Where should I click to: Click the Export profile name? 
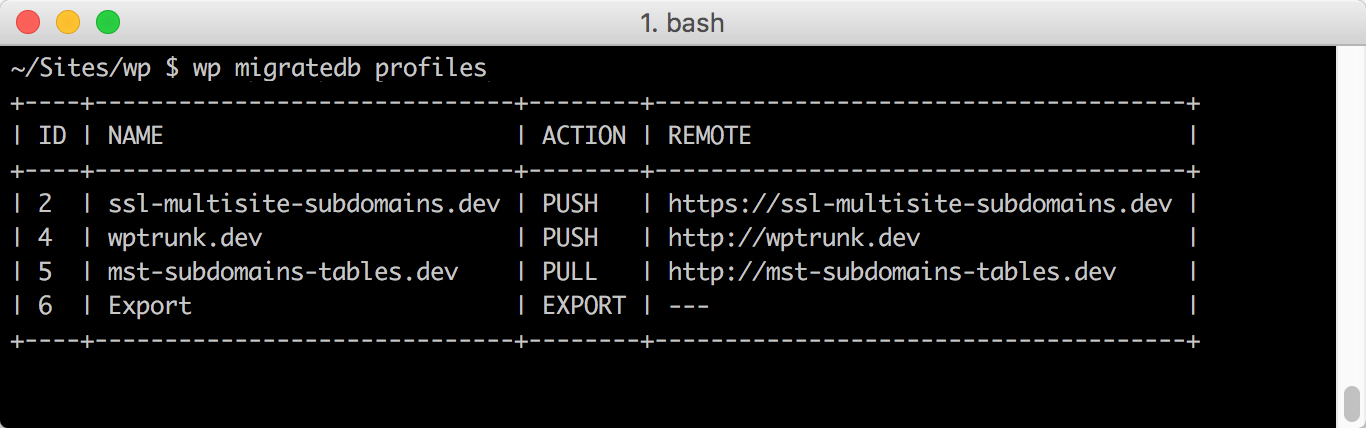click(150, 306)
